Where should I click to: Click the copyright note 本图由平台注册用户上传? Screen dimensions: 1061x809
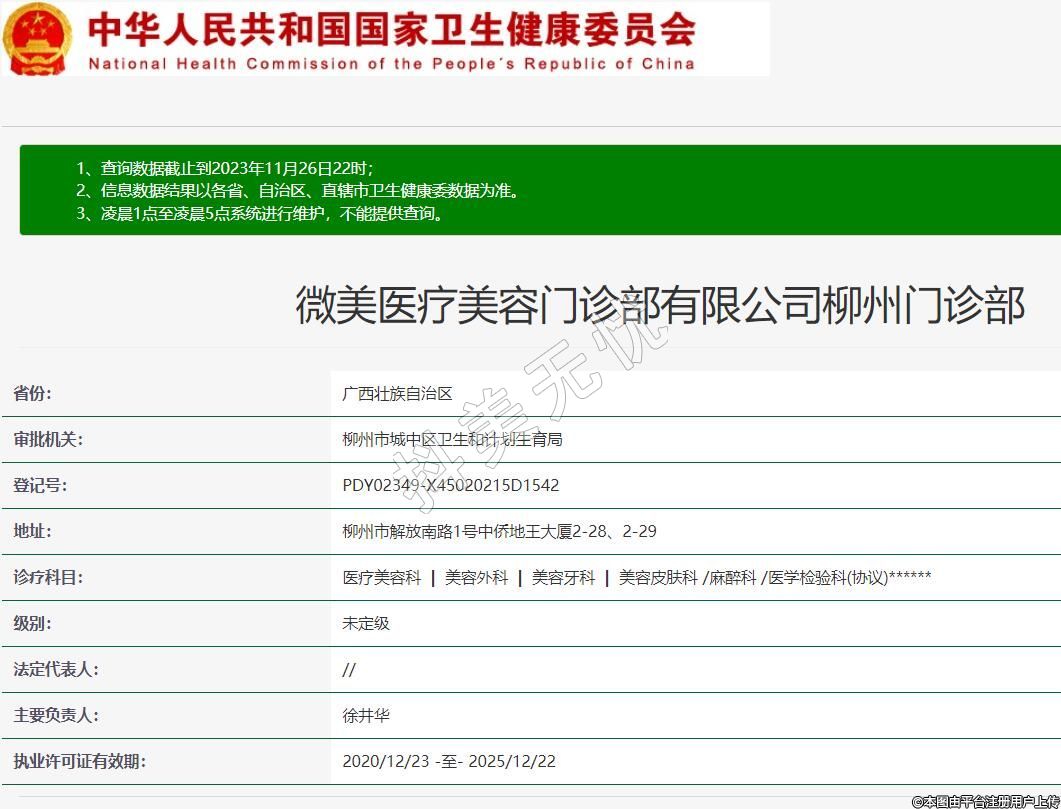985,801
